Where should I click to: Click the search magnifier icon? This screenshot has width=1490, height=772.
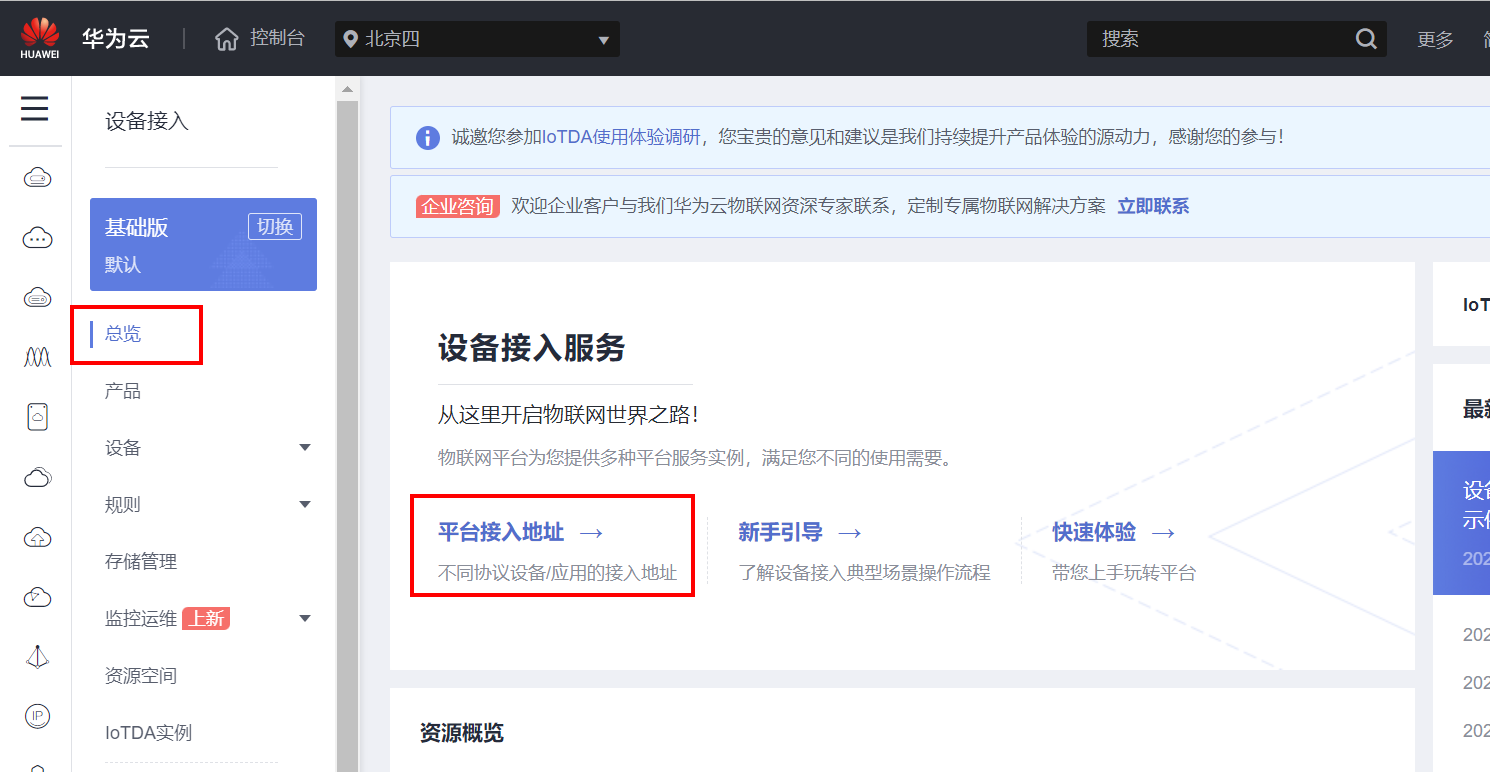(x=1366, y=39)
